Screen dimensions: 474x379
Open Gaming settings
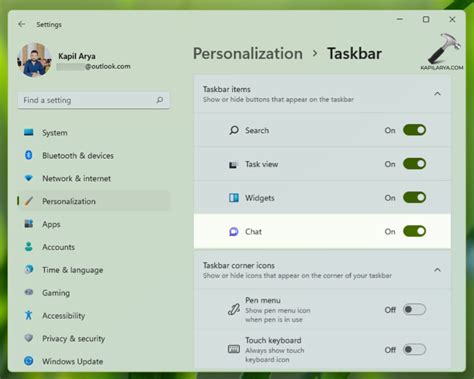(x=93, y=293)
